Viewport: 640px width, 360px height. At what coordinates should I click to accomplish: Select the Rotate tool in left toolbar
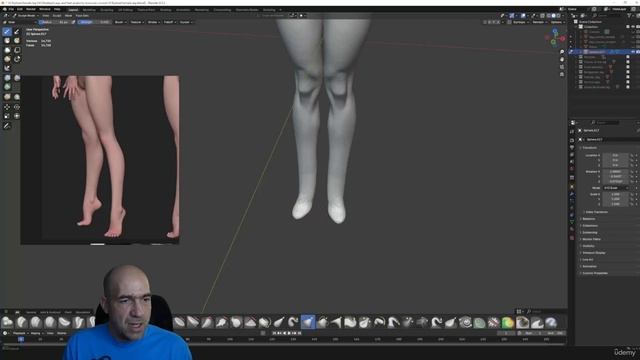(x=17, y=107)
